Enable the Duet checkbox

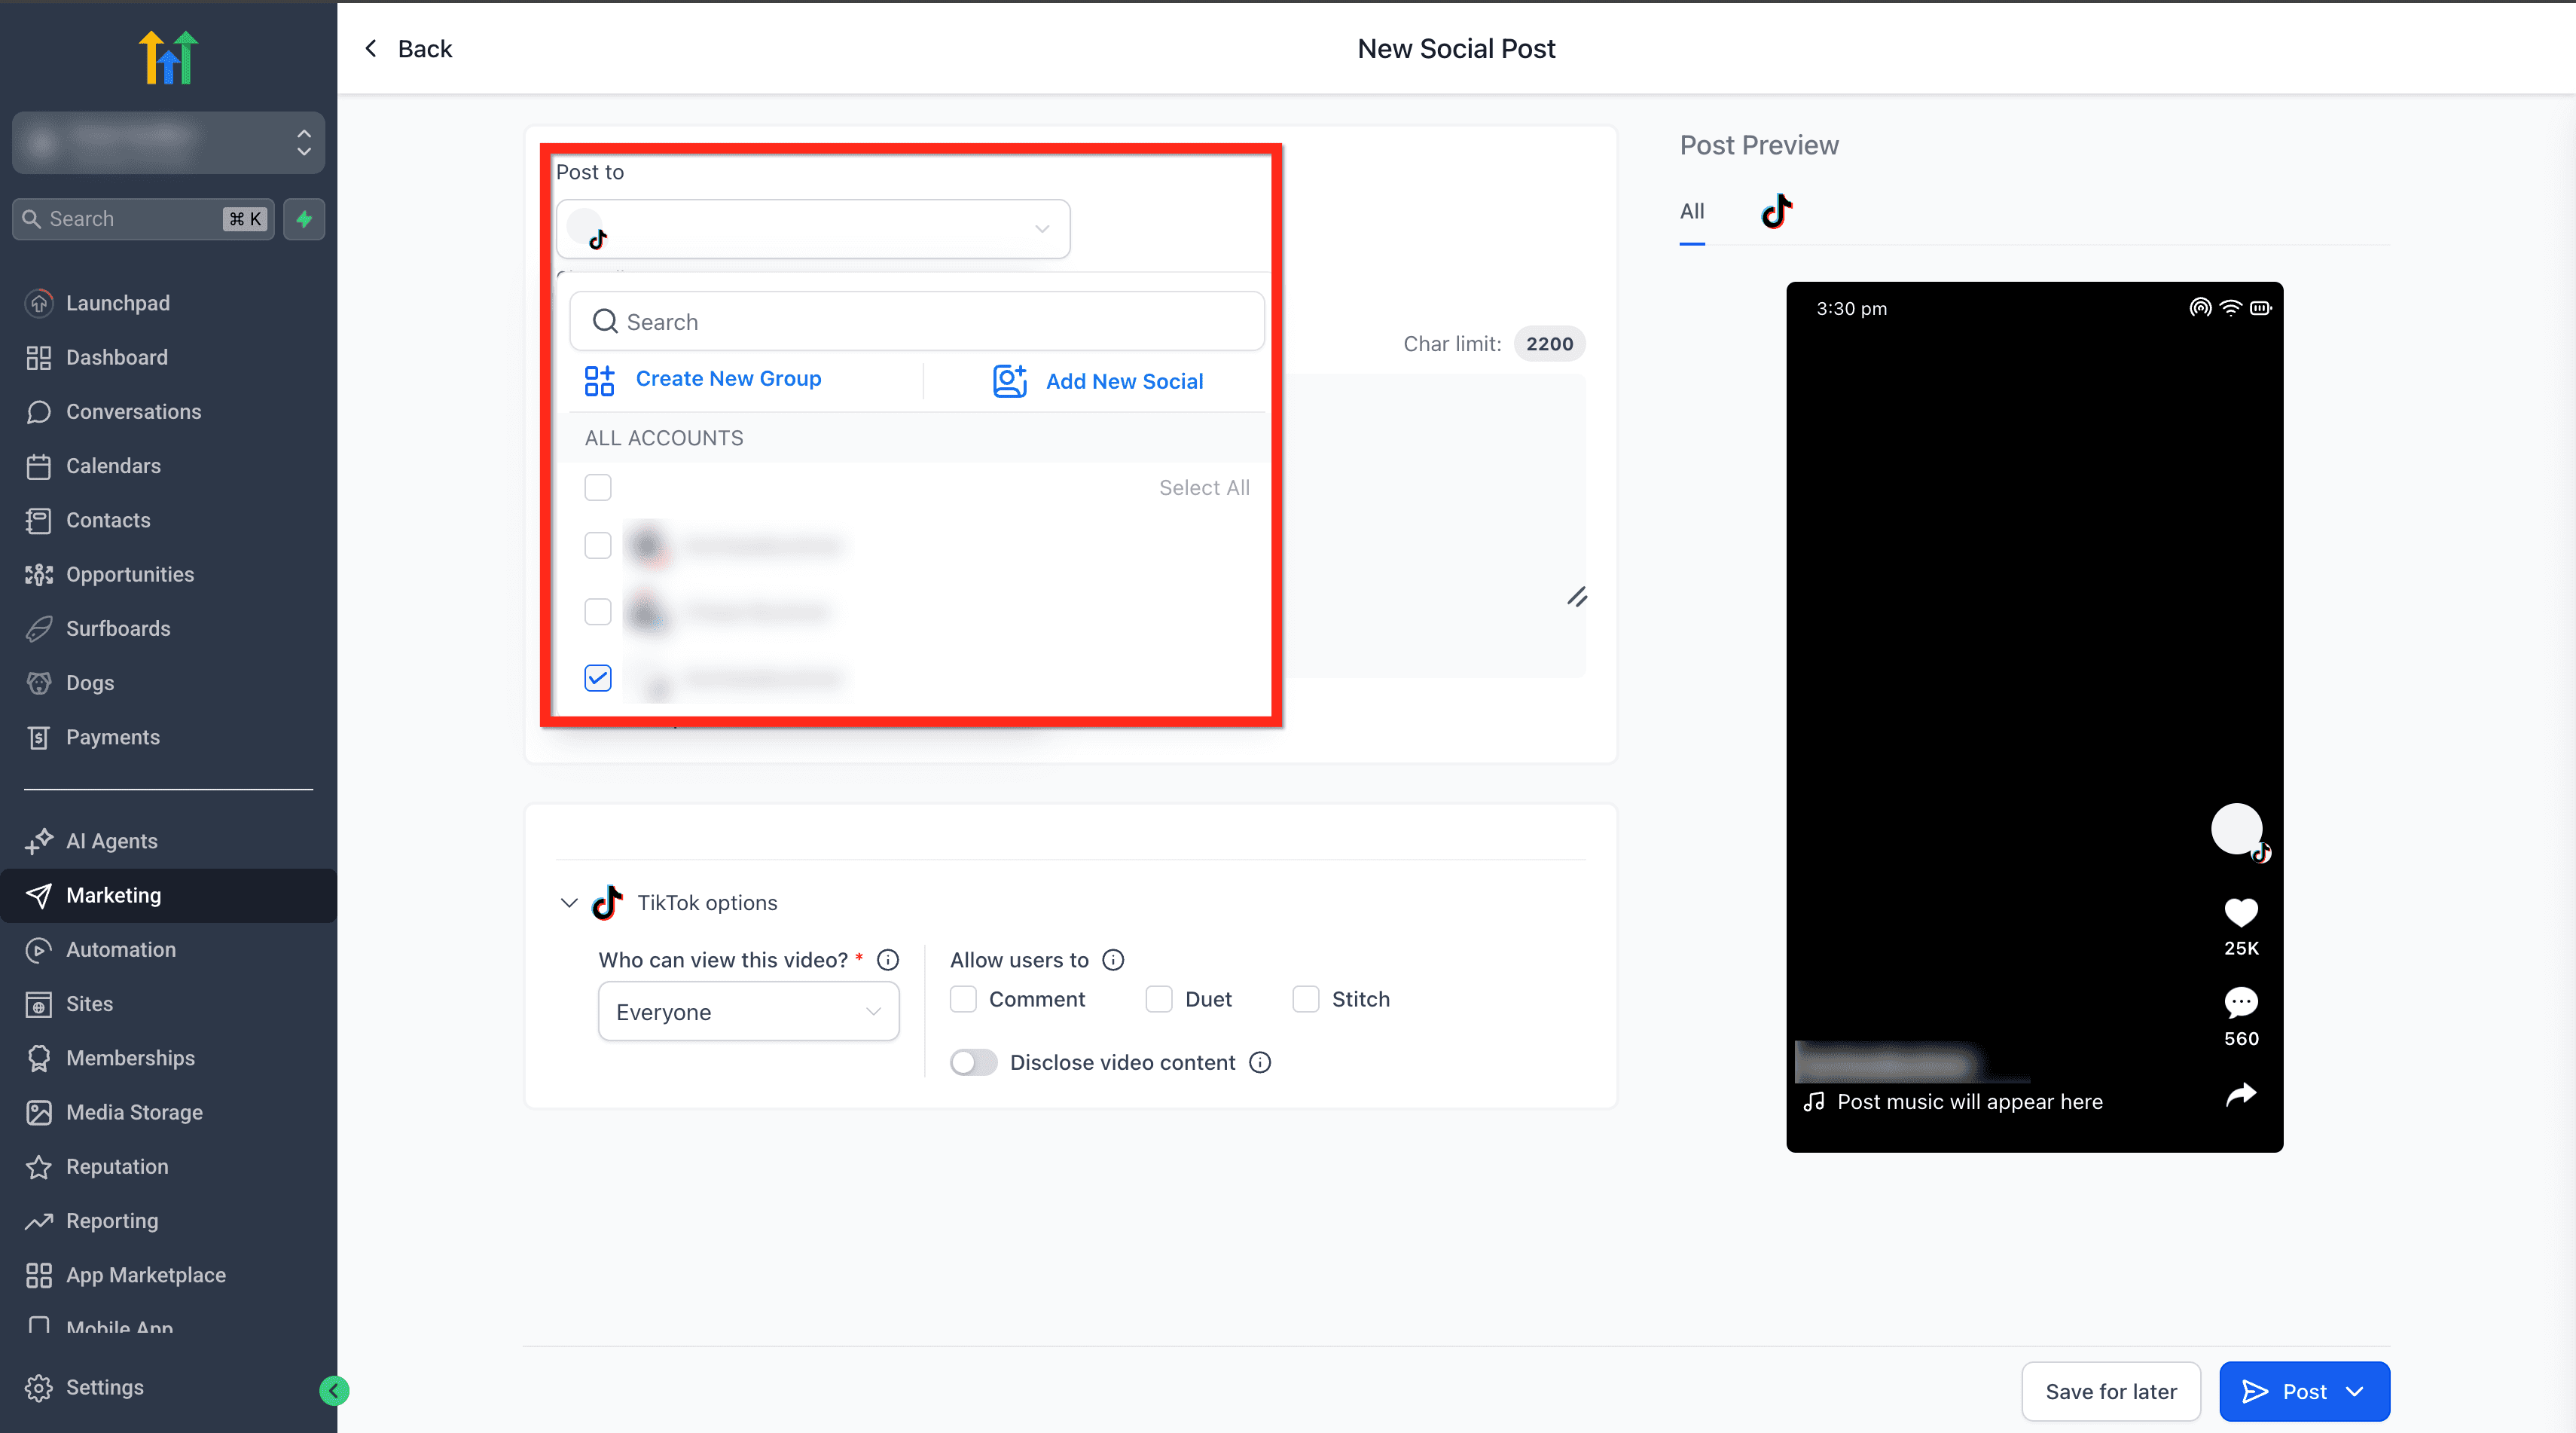1159,999
